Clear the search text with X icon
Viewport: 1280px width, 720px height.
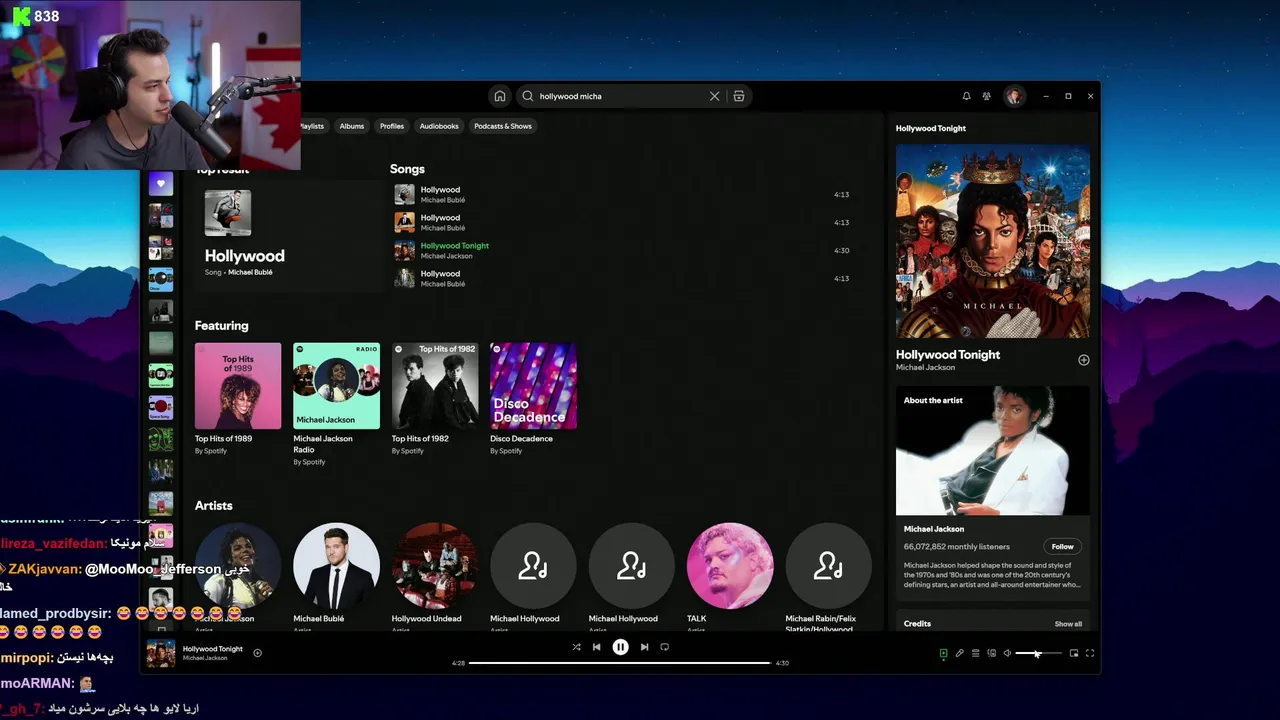click(x=714, y=96)
